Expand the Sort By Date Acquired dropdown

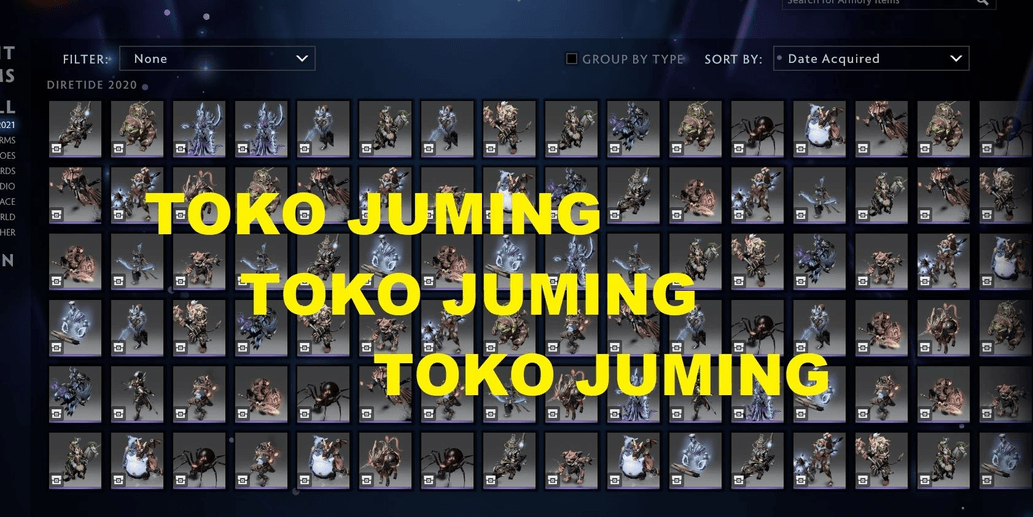coord(871,59)
